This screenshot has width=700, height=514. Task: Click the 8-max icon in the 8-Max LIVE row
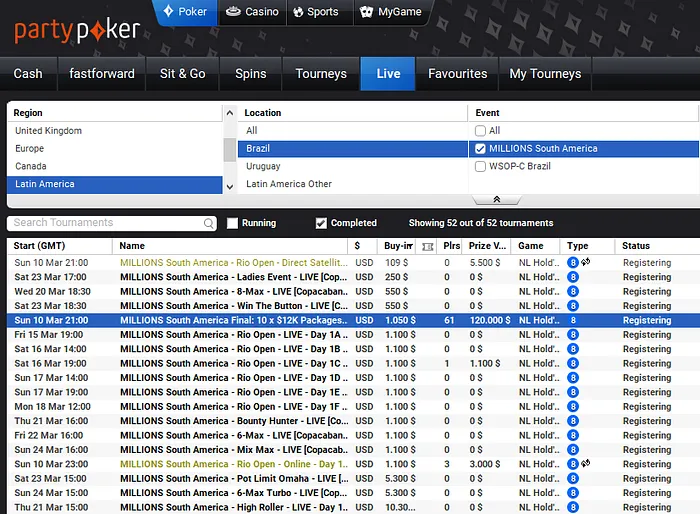tap(573, 292)
